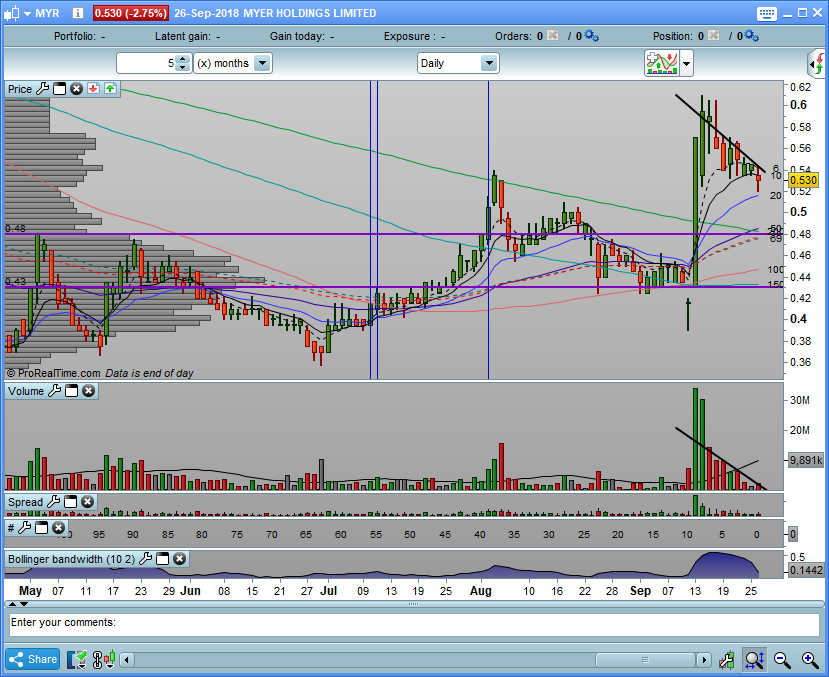Toggle the auto-fit zoom magnifier
Viewport: 829px width, 677px height.
(x=754, y=660)
